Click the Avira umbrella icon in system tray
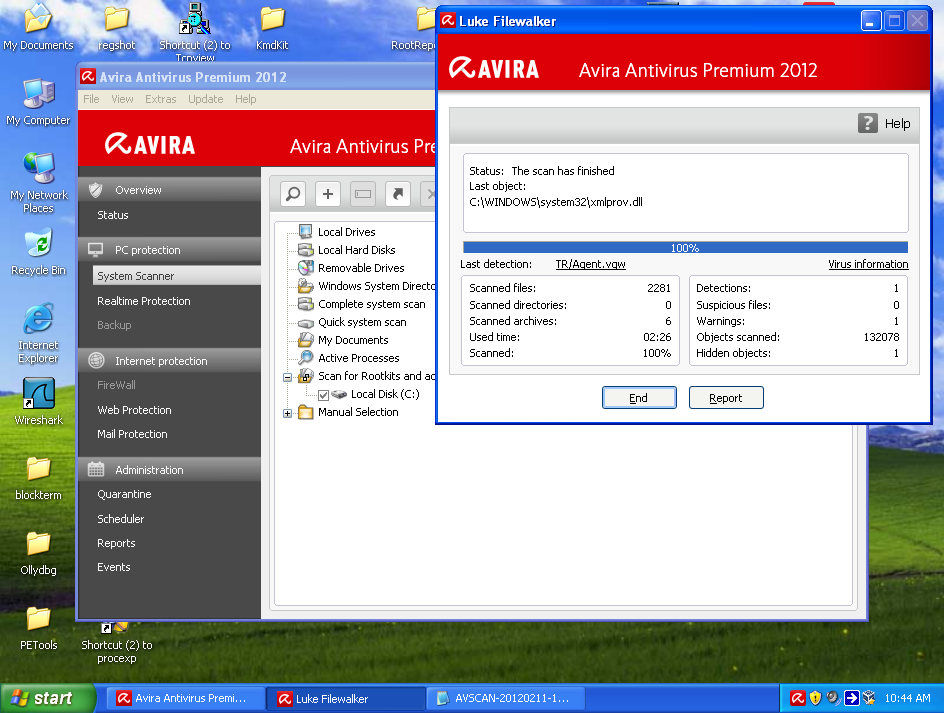 tap(798, 698)
